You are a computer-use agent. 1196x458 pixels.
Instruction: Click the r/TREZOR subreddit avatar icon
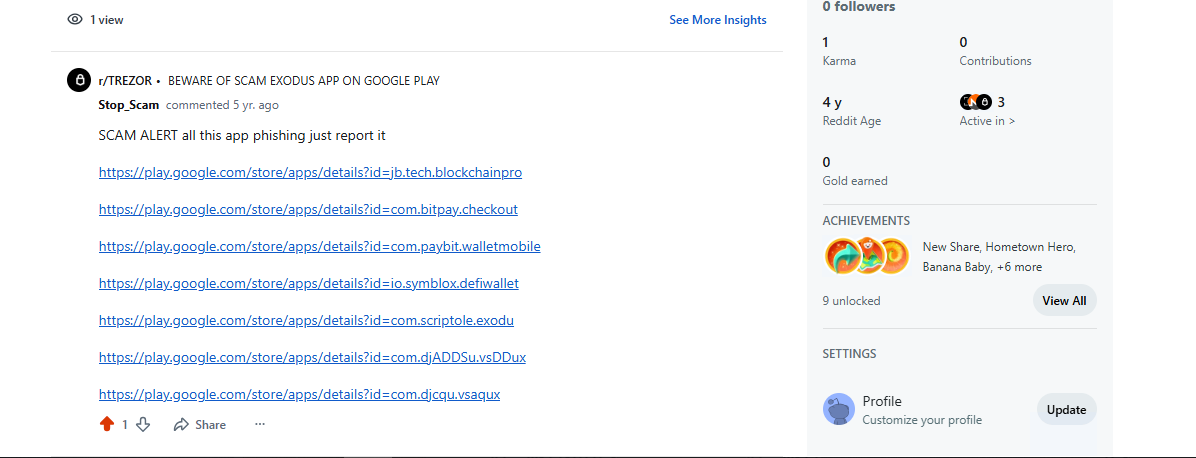79,80
